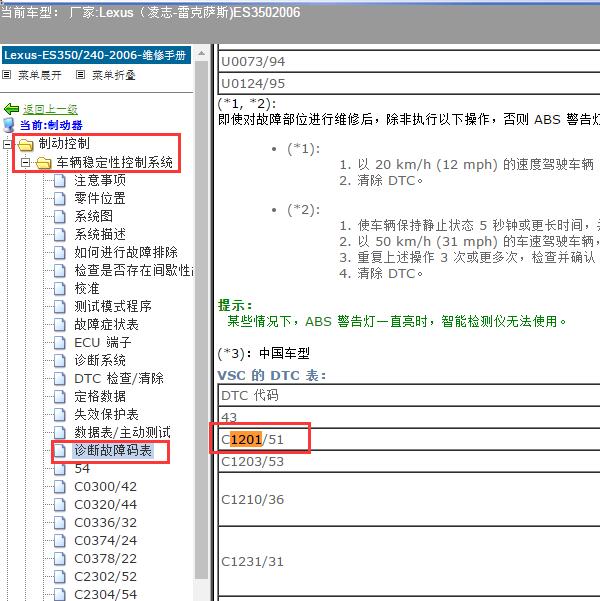Screen dimensions: 600x601
Task: Open the 故障症状表 page
Action: click(106, 325)
